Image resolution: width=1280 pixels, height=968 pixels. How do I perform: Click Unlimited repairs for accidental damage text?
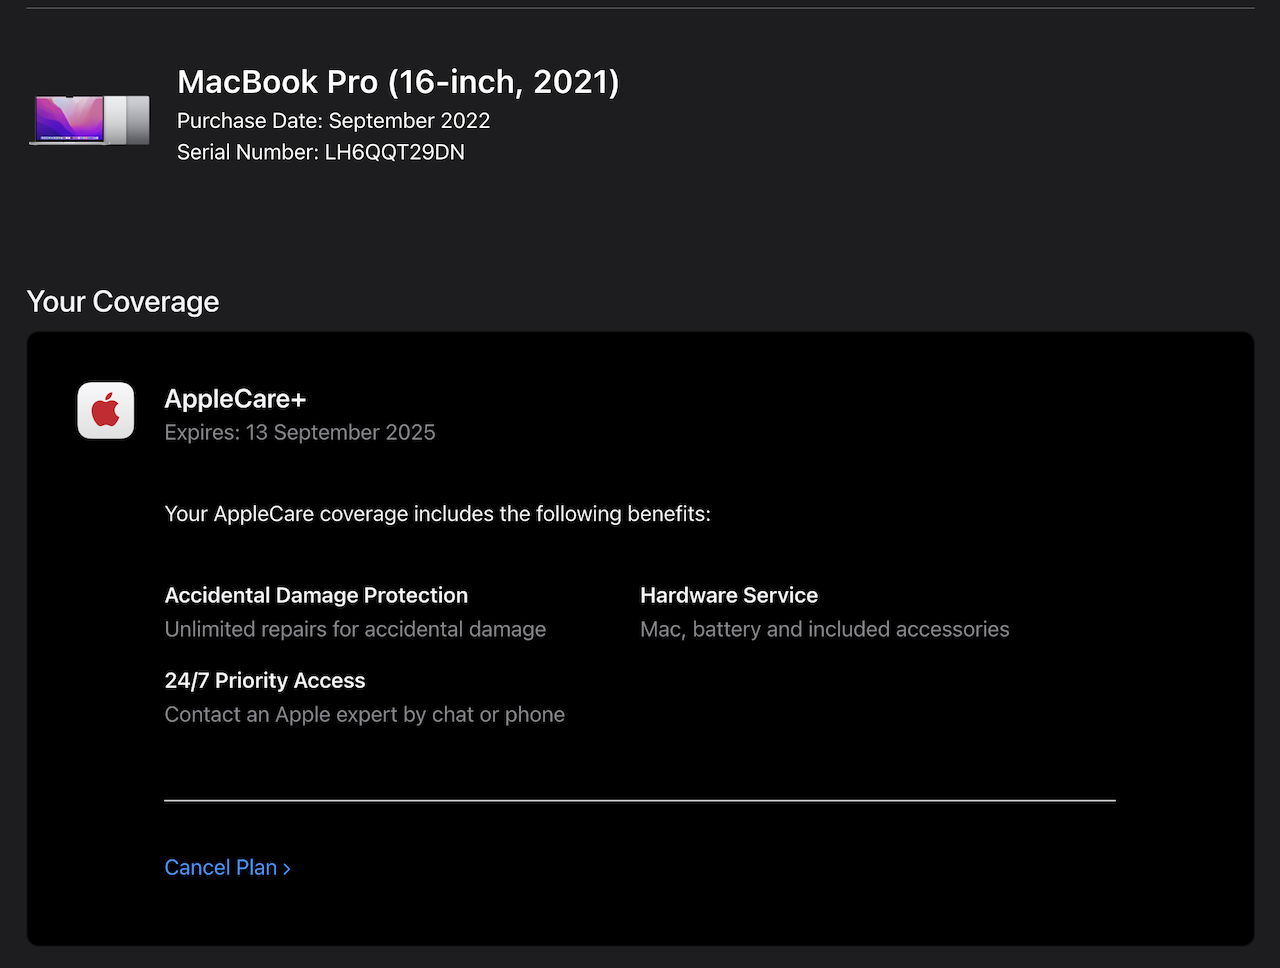click(355, 629)
